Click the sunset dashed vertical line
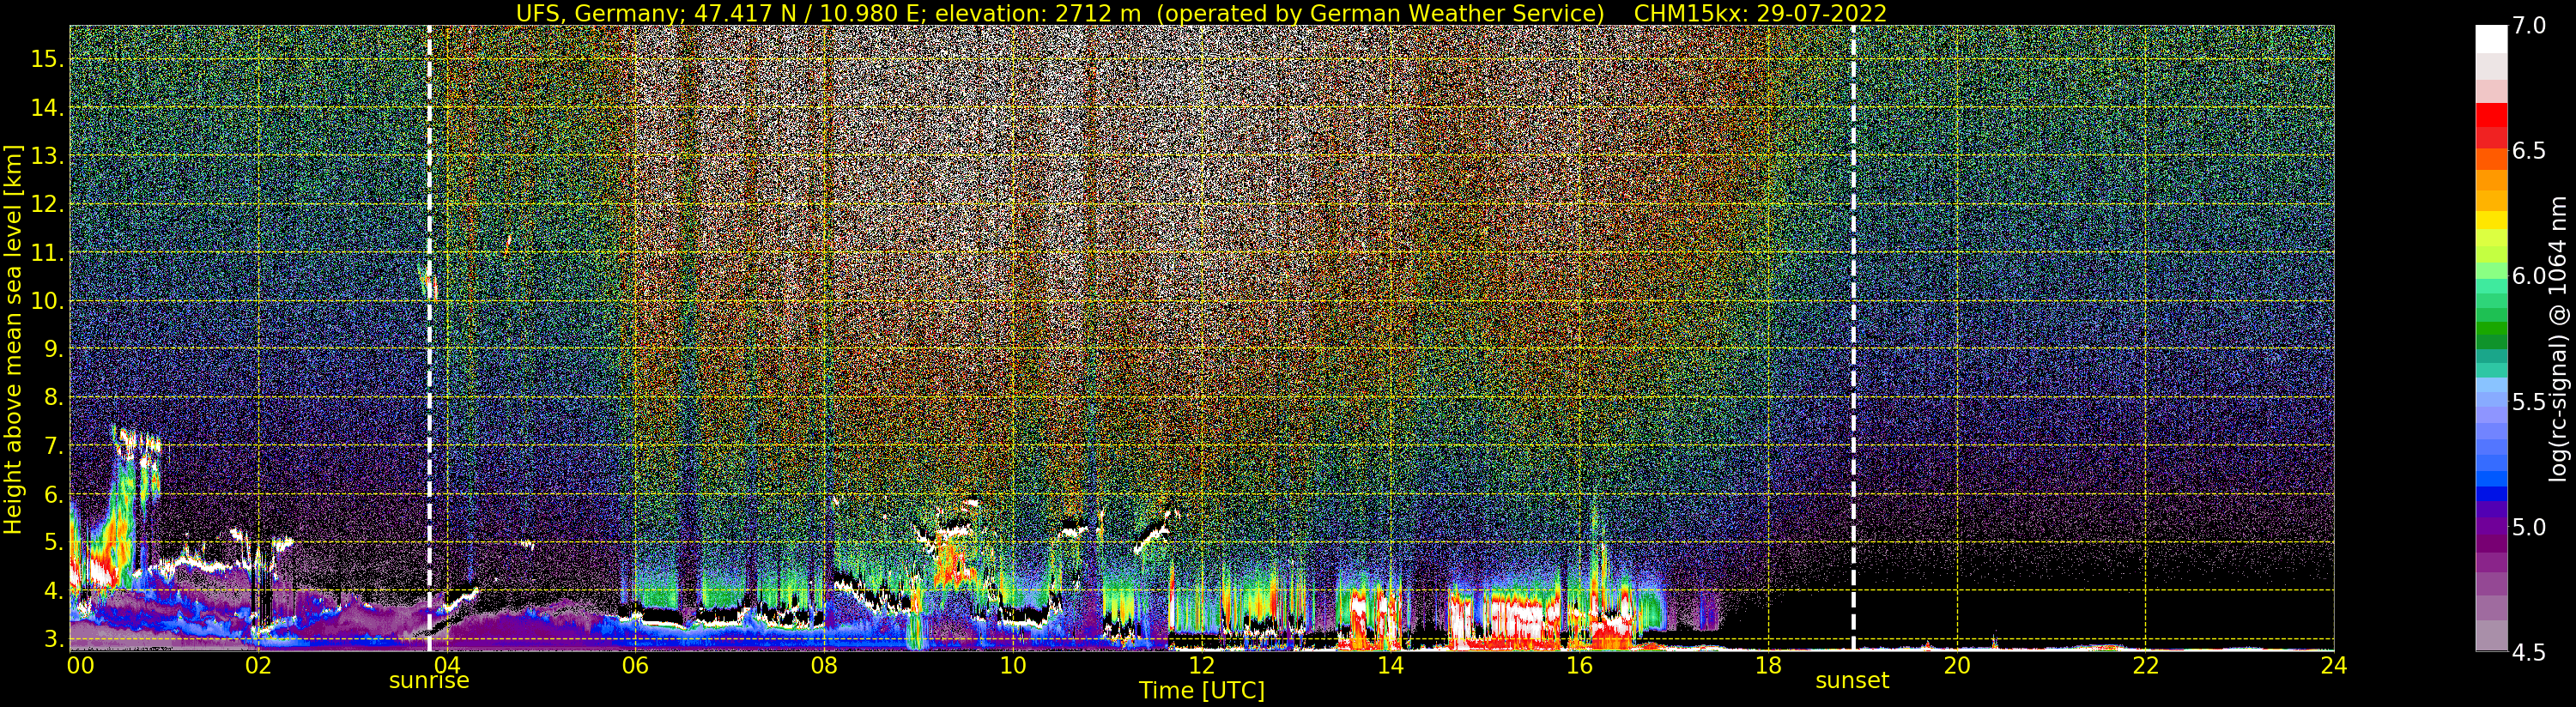 [x=1853, y=338]
